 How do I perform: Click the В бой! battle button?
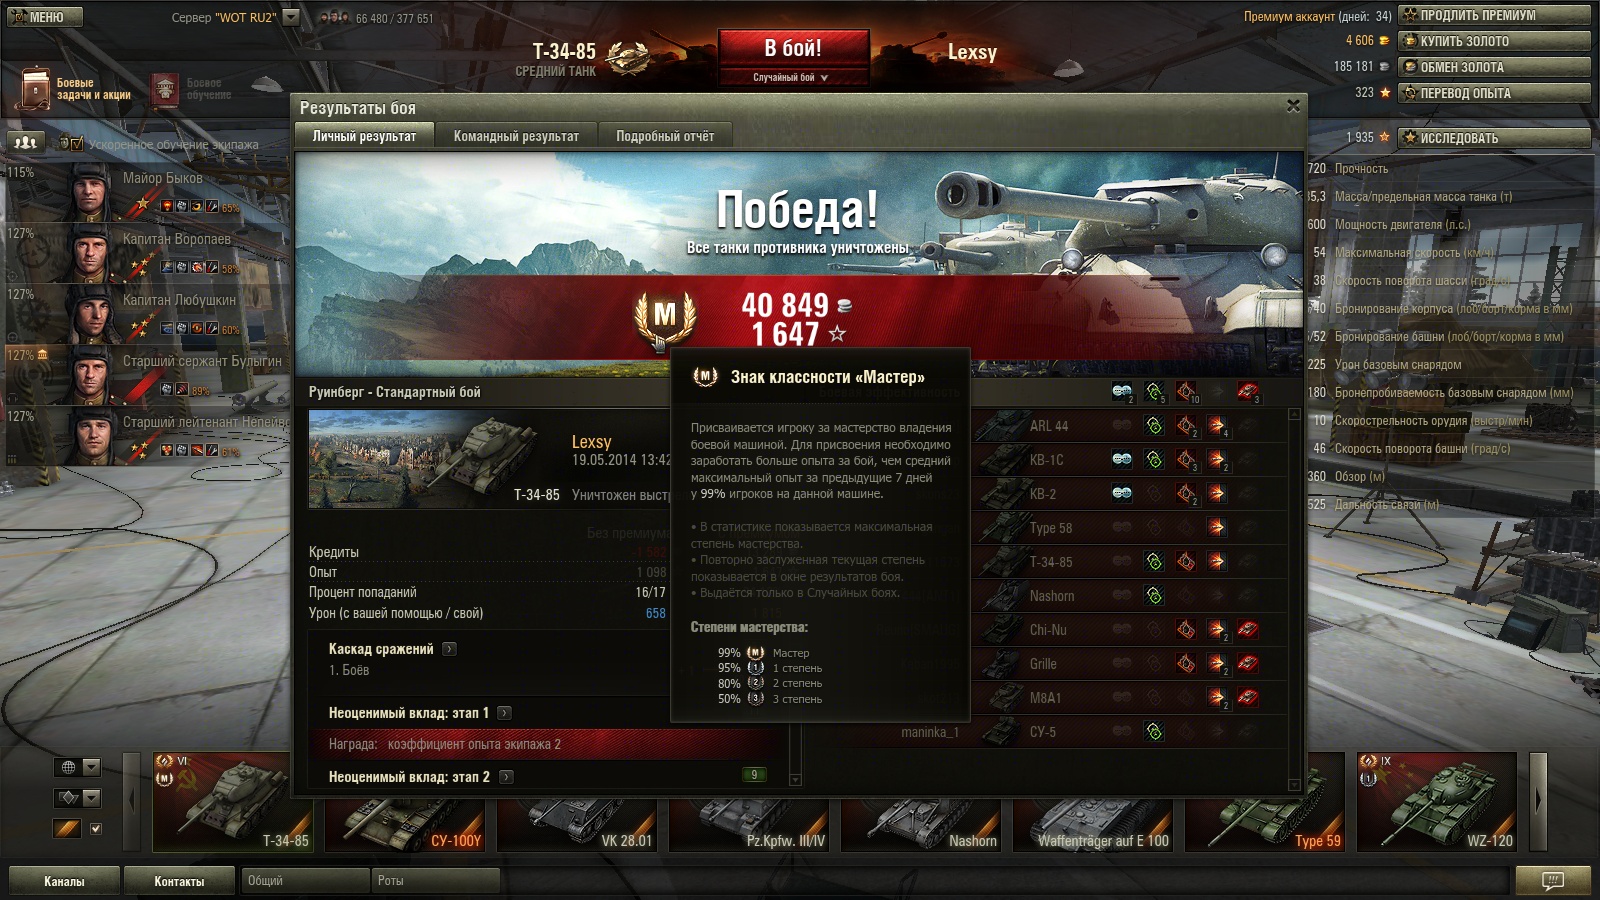click(x=793, y=48)
